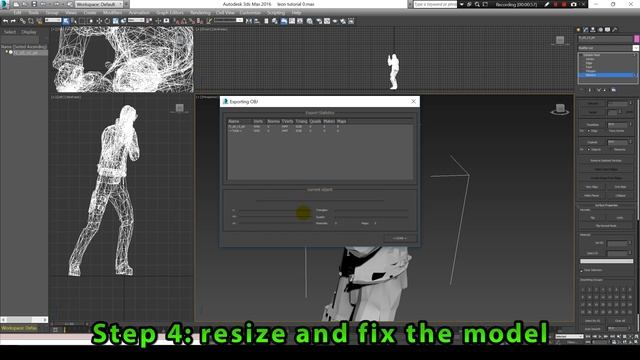Collapse the Surface Properties rollout header
This screenshot has height=360, width=640.
(x=606, y=205)
